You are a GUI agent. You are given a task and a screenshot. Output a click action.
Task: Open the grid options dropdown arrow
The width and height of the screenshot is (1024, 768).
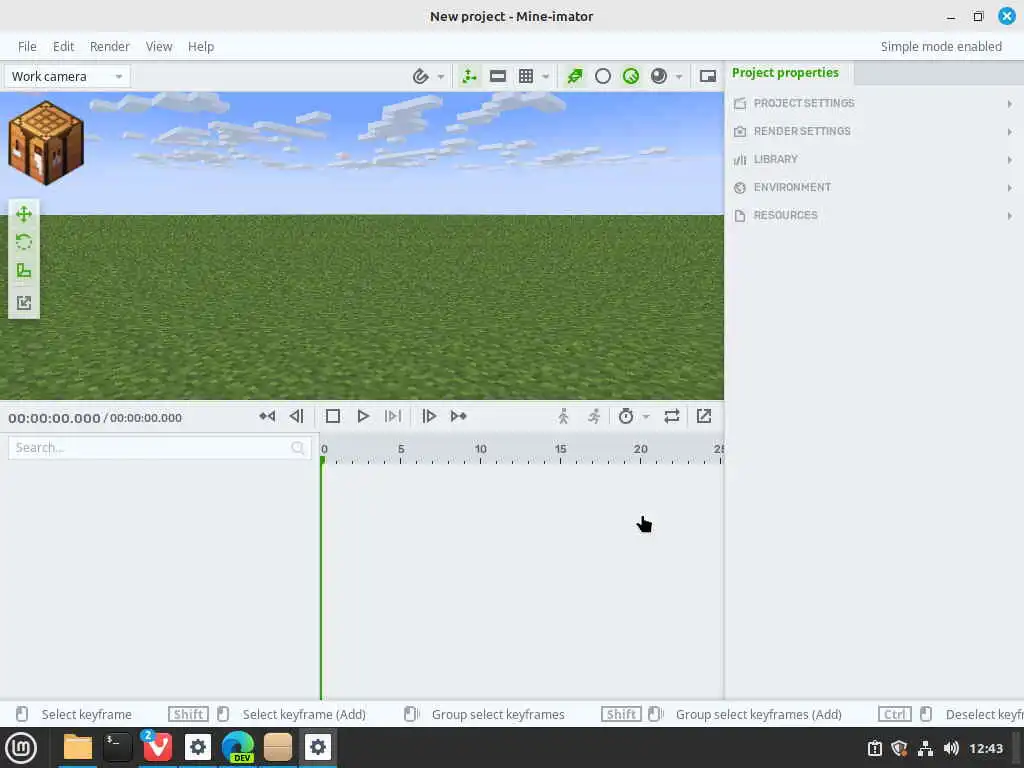pos(545,76)
